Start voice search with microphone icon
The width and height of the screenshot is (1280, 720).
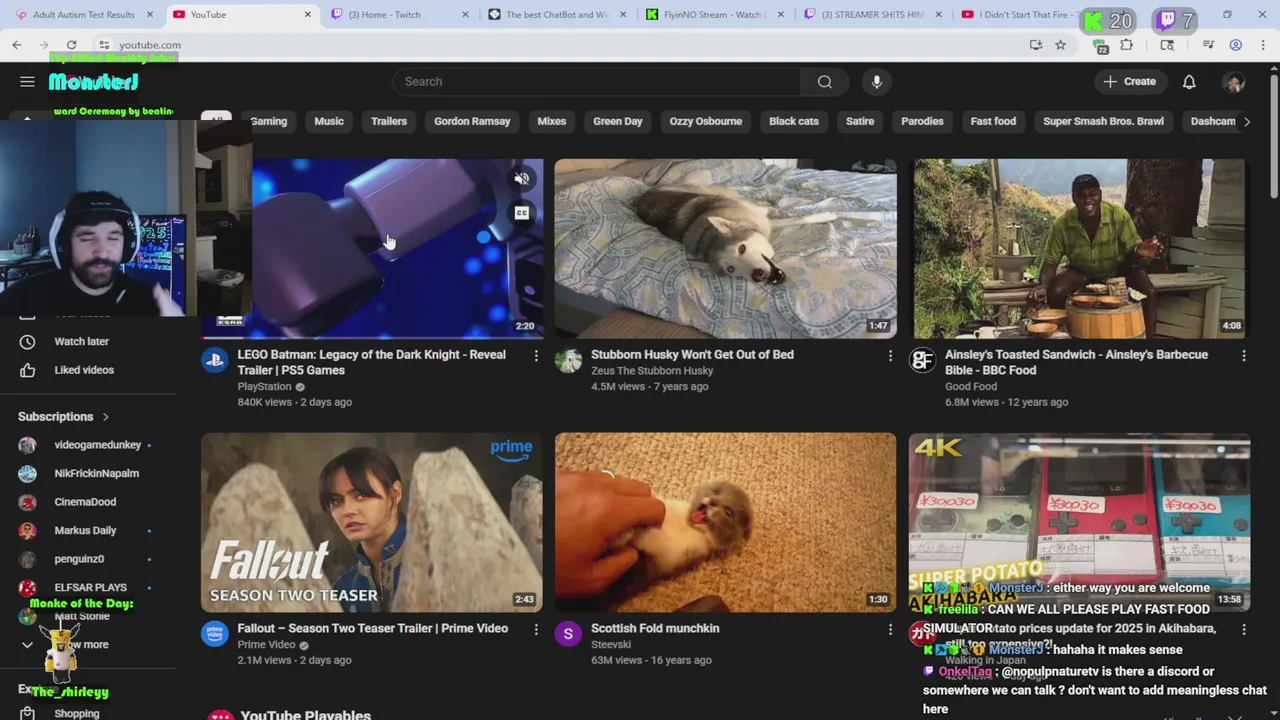coord(877,82)
